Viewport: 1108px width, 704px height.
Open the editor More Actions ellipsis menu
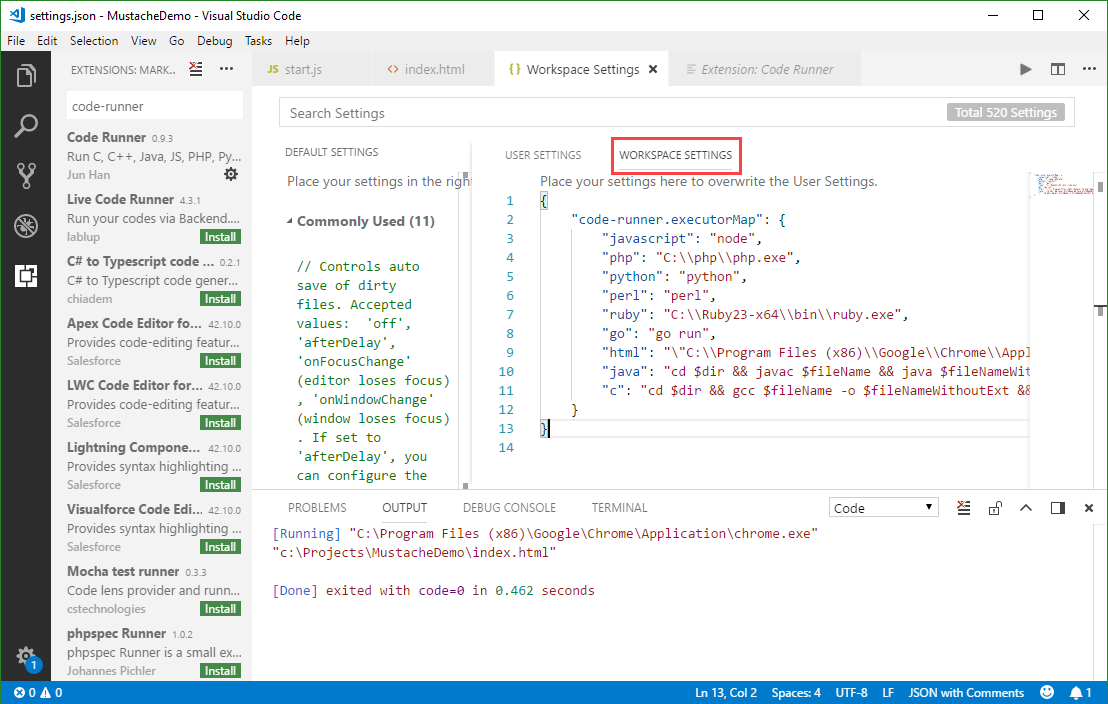[1088, 69]
